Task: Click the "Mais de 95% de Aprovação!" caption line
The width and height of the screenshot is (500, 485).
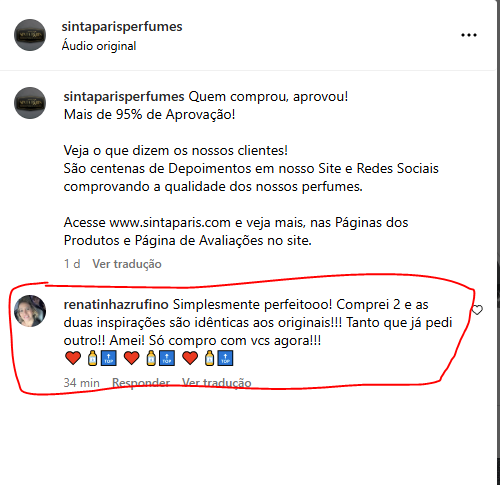Action: tap(149, 115)
